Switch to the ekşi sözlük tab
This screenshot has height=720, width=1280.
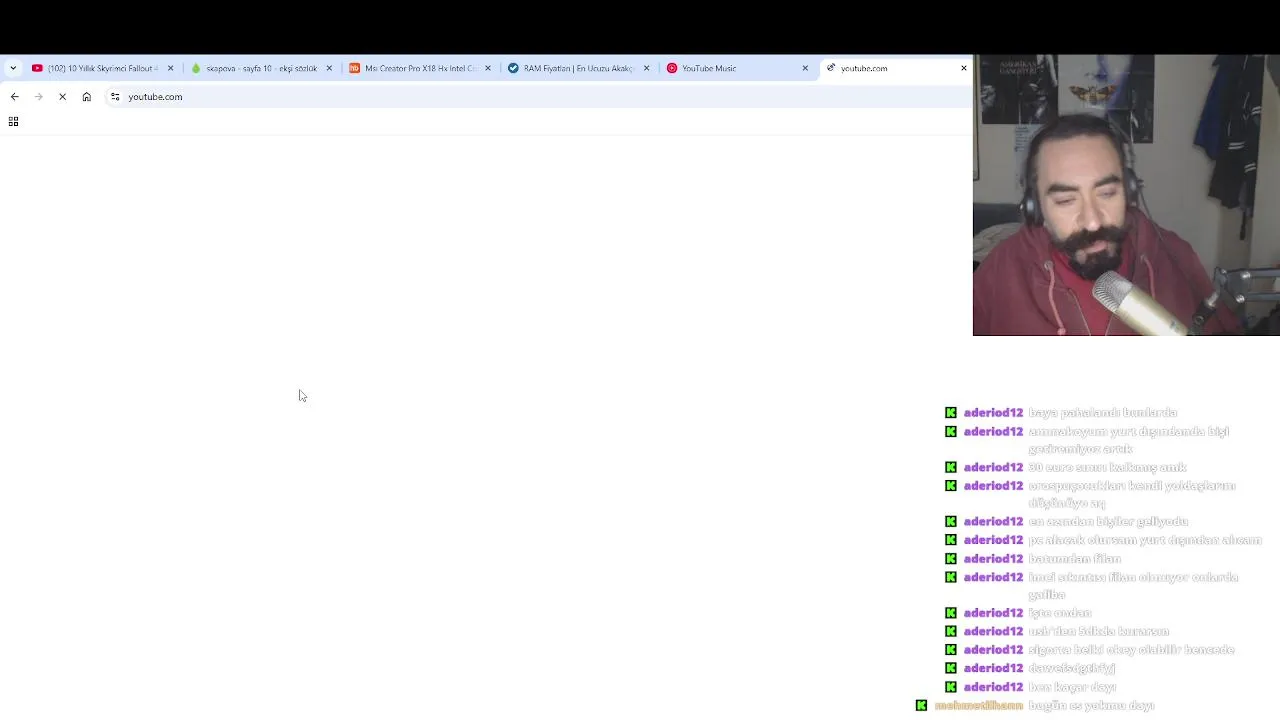pos(261,68)
